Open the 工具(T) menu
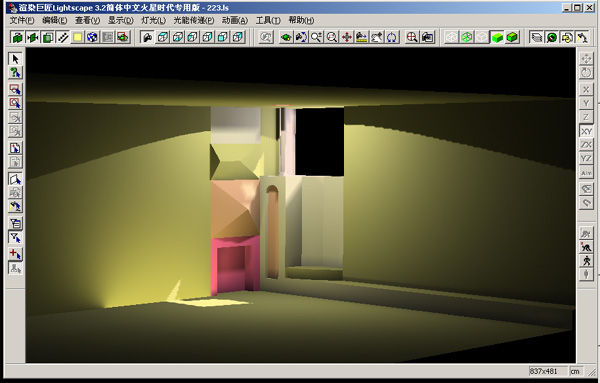Viewport: 600px width, 383px height. pos(268,20)
